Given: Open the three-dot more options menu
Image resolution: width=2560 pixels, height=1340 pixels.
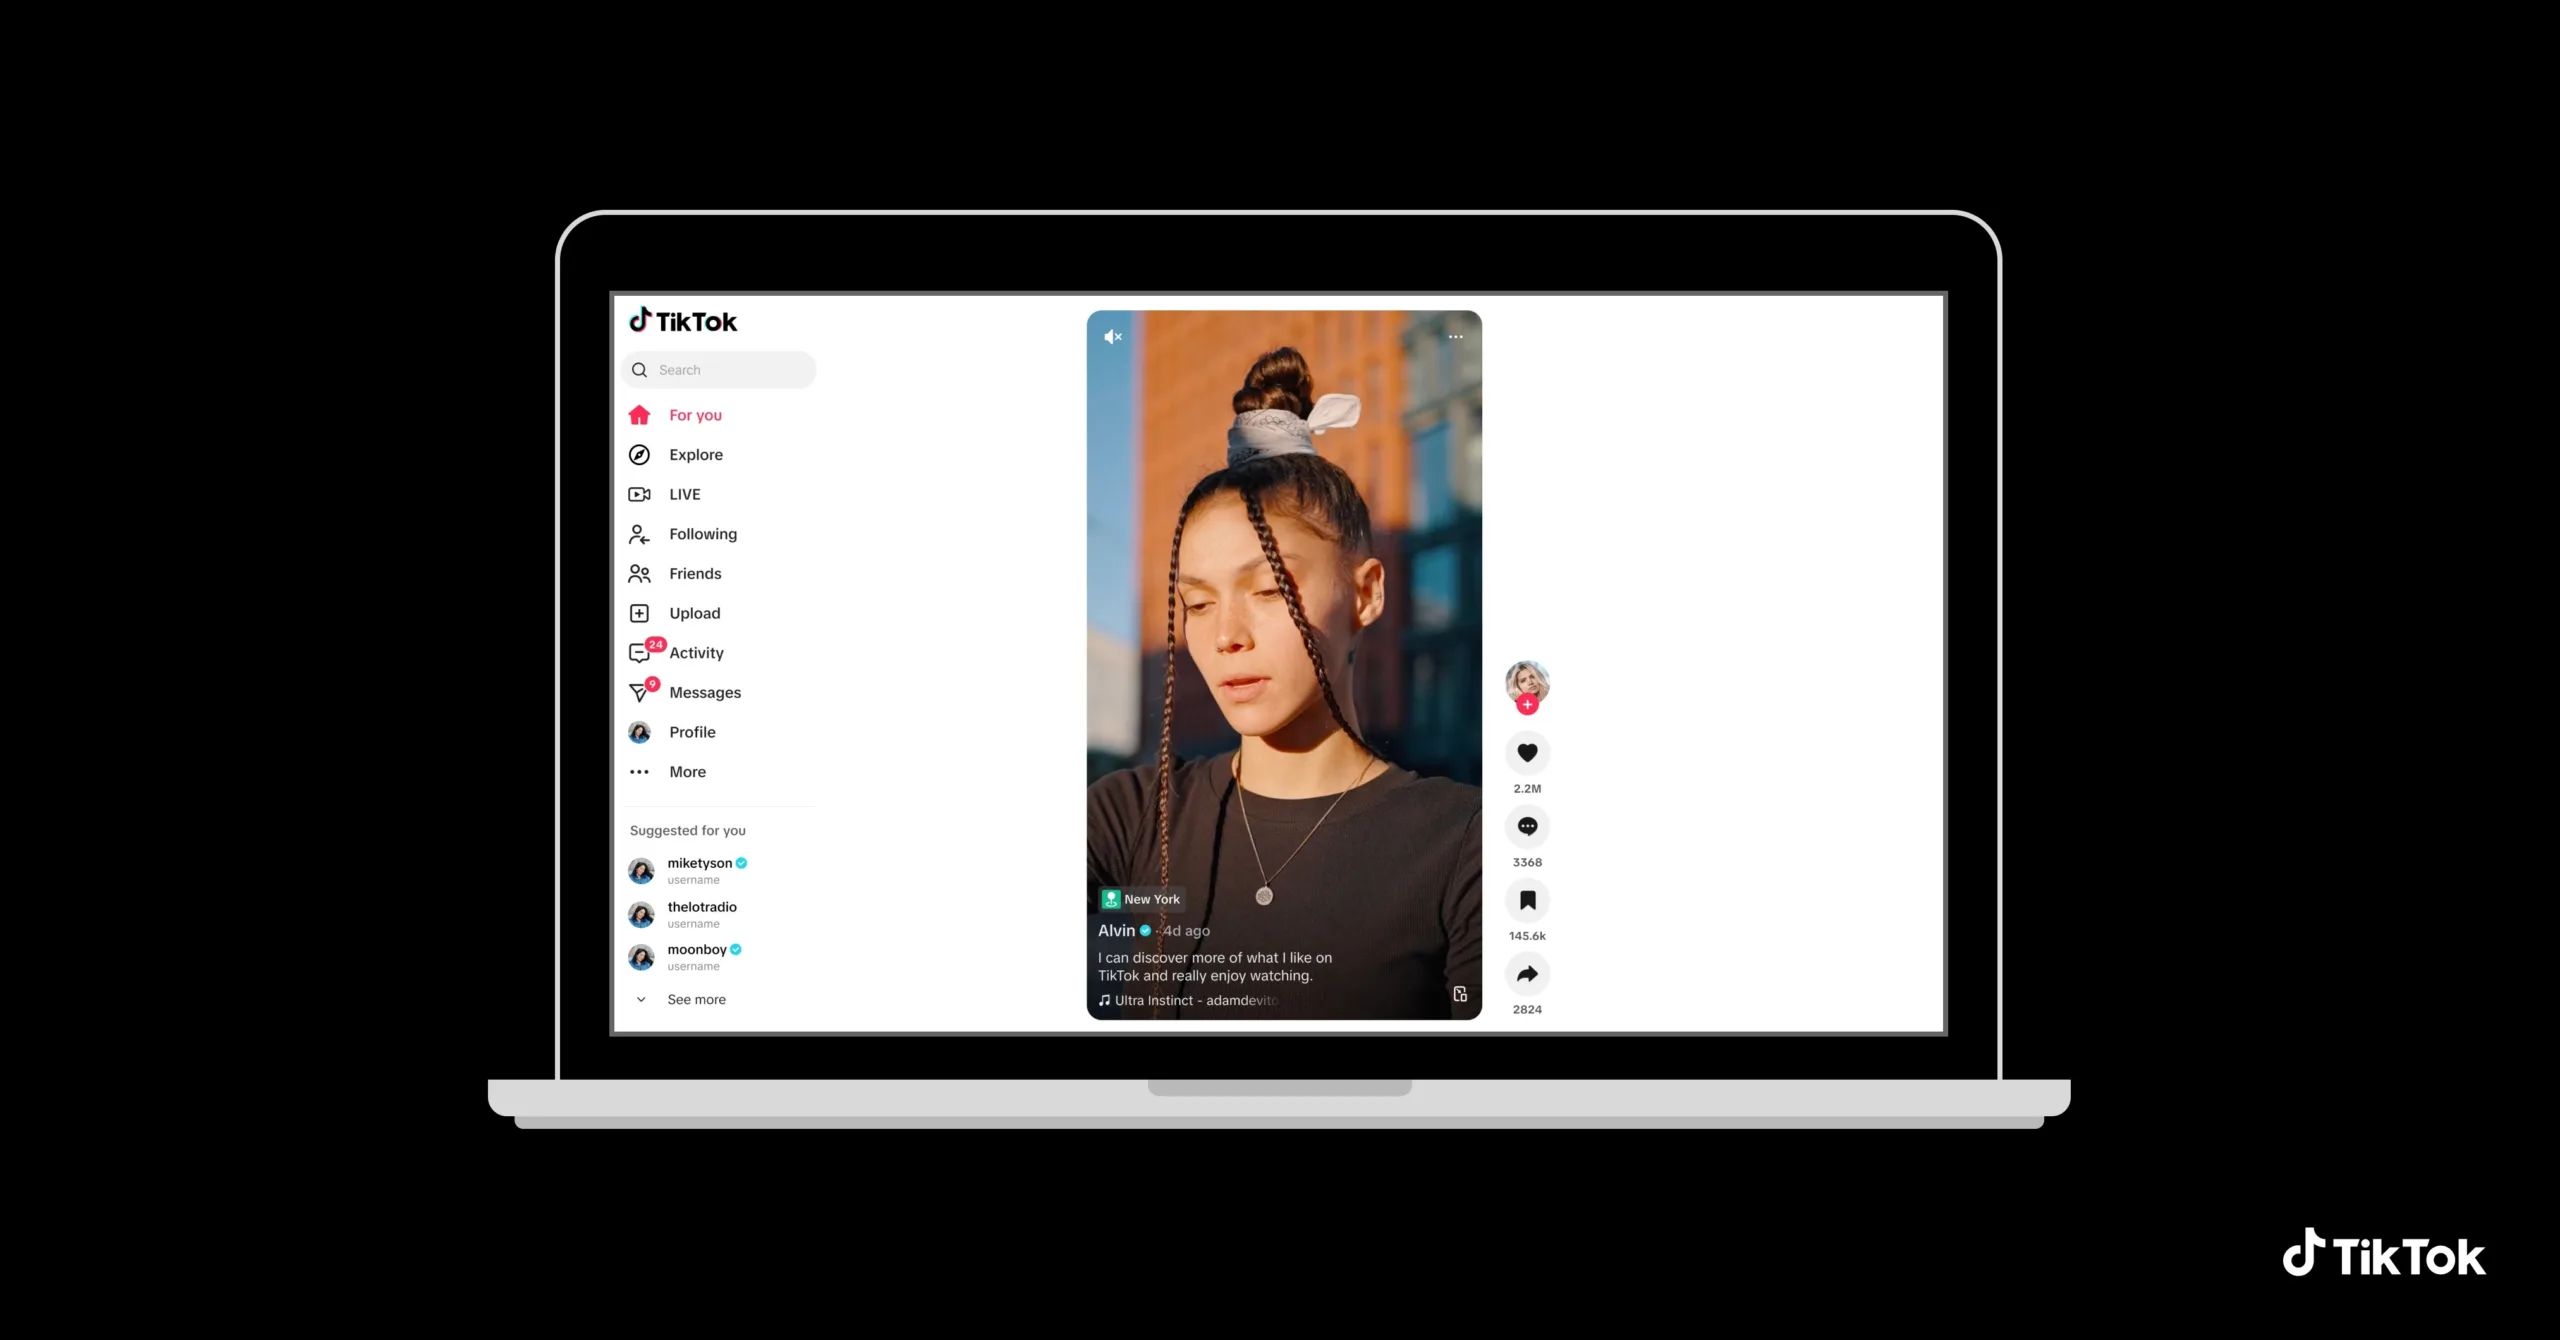Looking at the screenshot, I should point(1454,335).
